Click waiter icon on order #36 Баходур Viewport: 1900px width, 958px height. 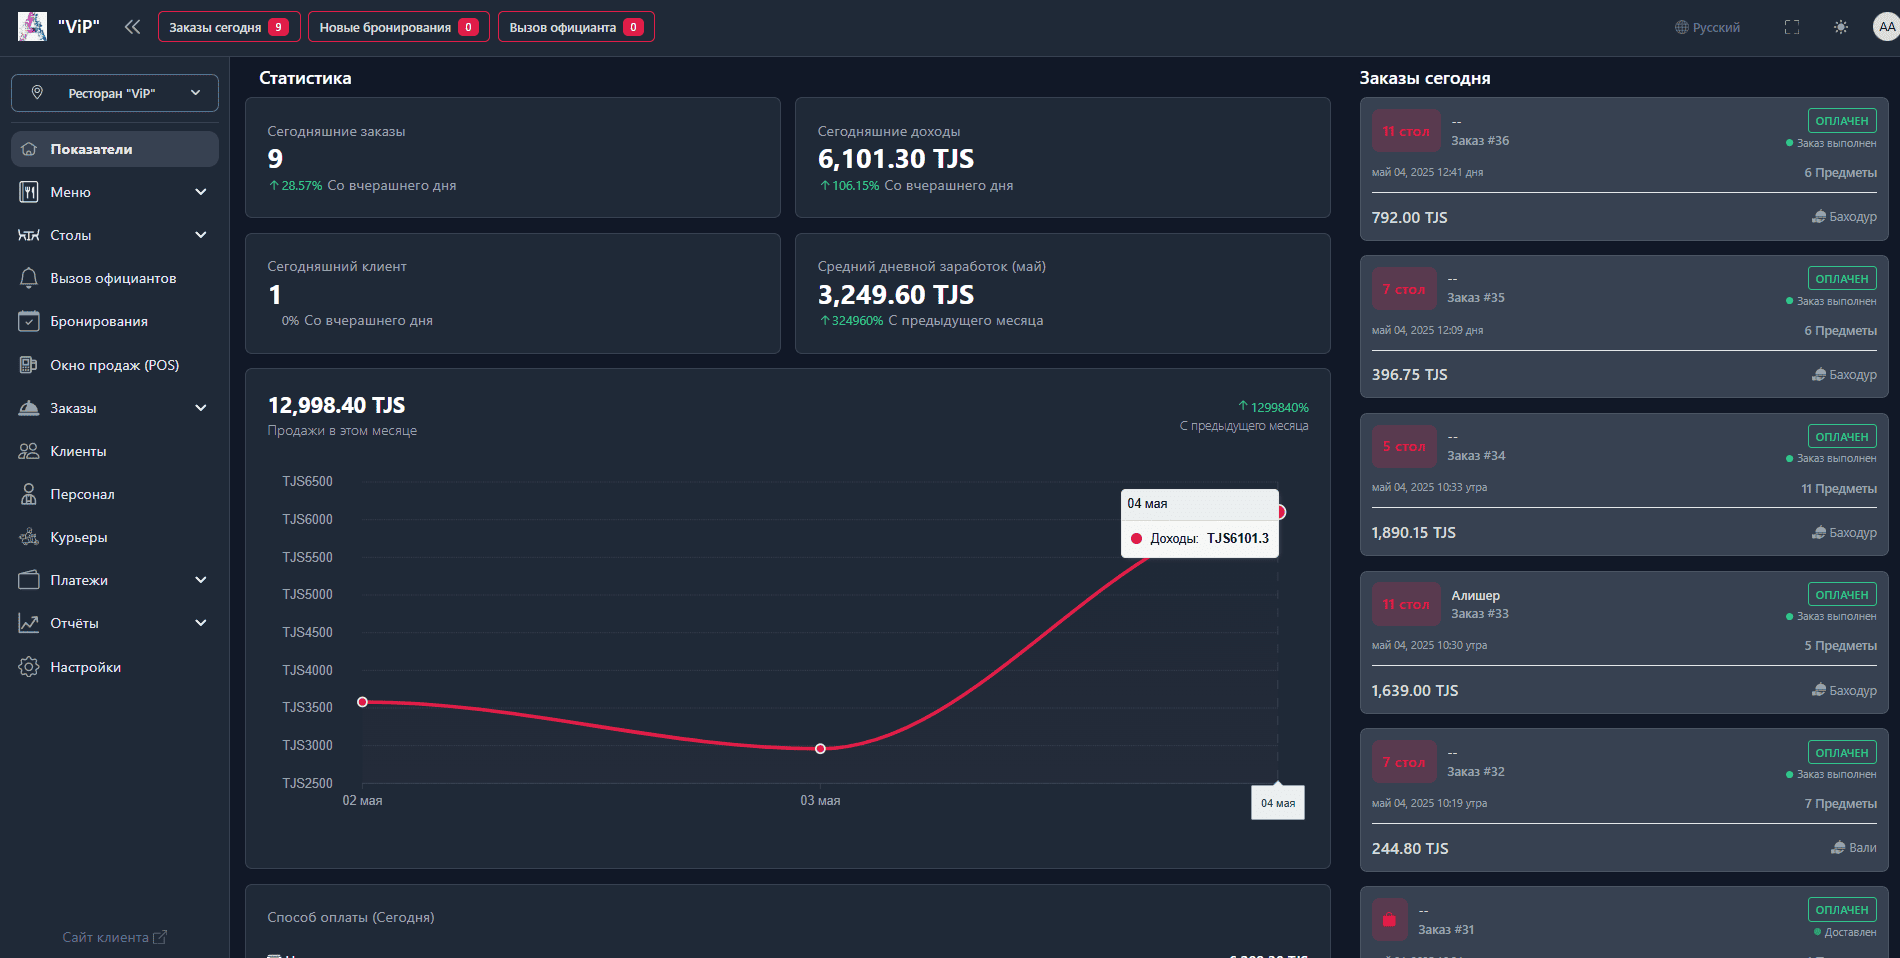(x=1819, y=217)
